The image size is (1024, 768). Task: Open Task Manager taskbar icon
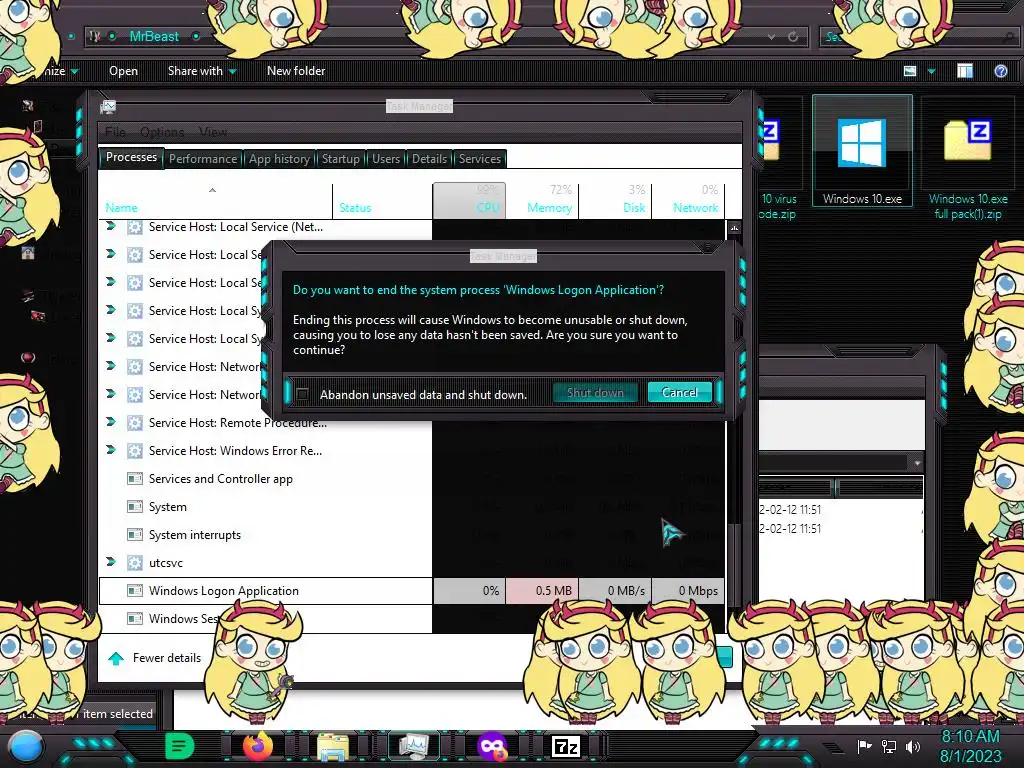coord(413,746)
